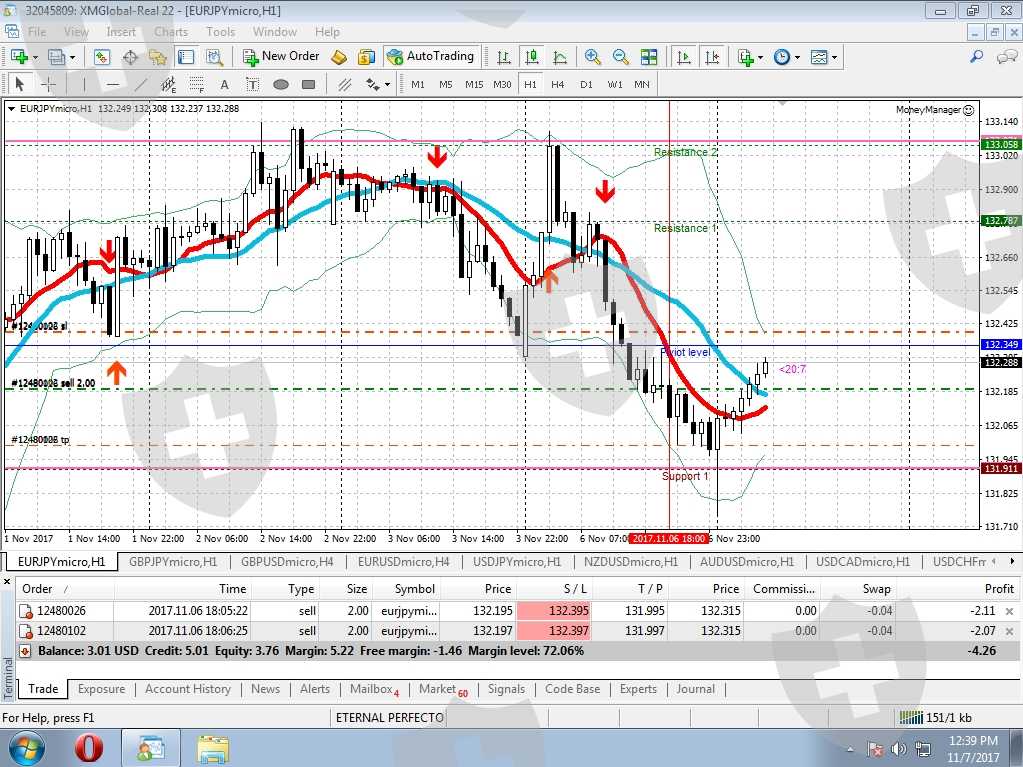1023x767 pixels.
Task: Select the Text Label tool
Action: 252,84
